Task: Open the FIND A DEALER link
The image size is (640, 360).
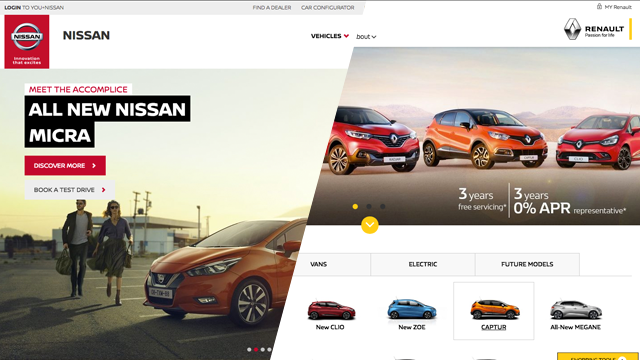Action: (272, 7)
